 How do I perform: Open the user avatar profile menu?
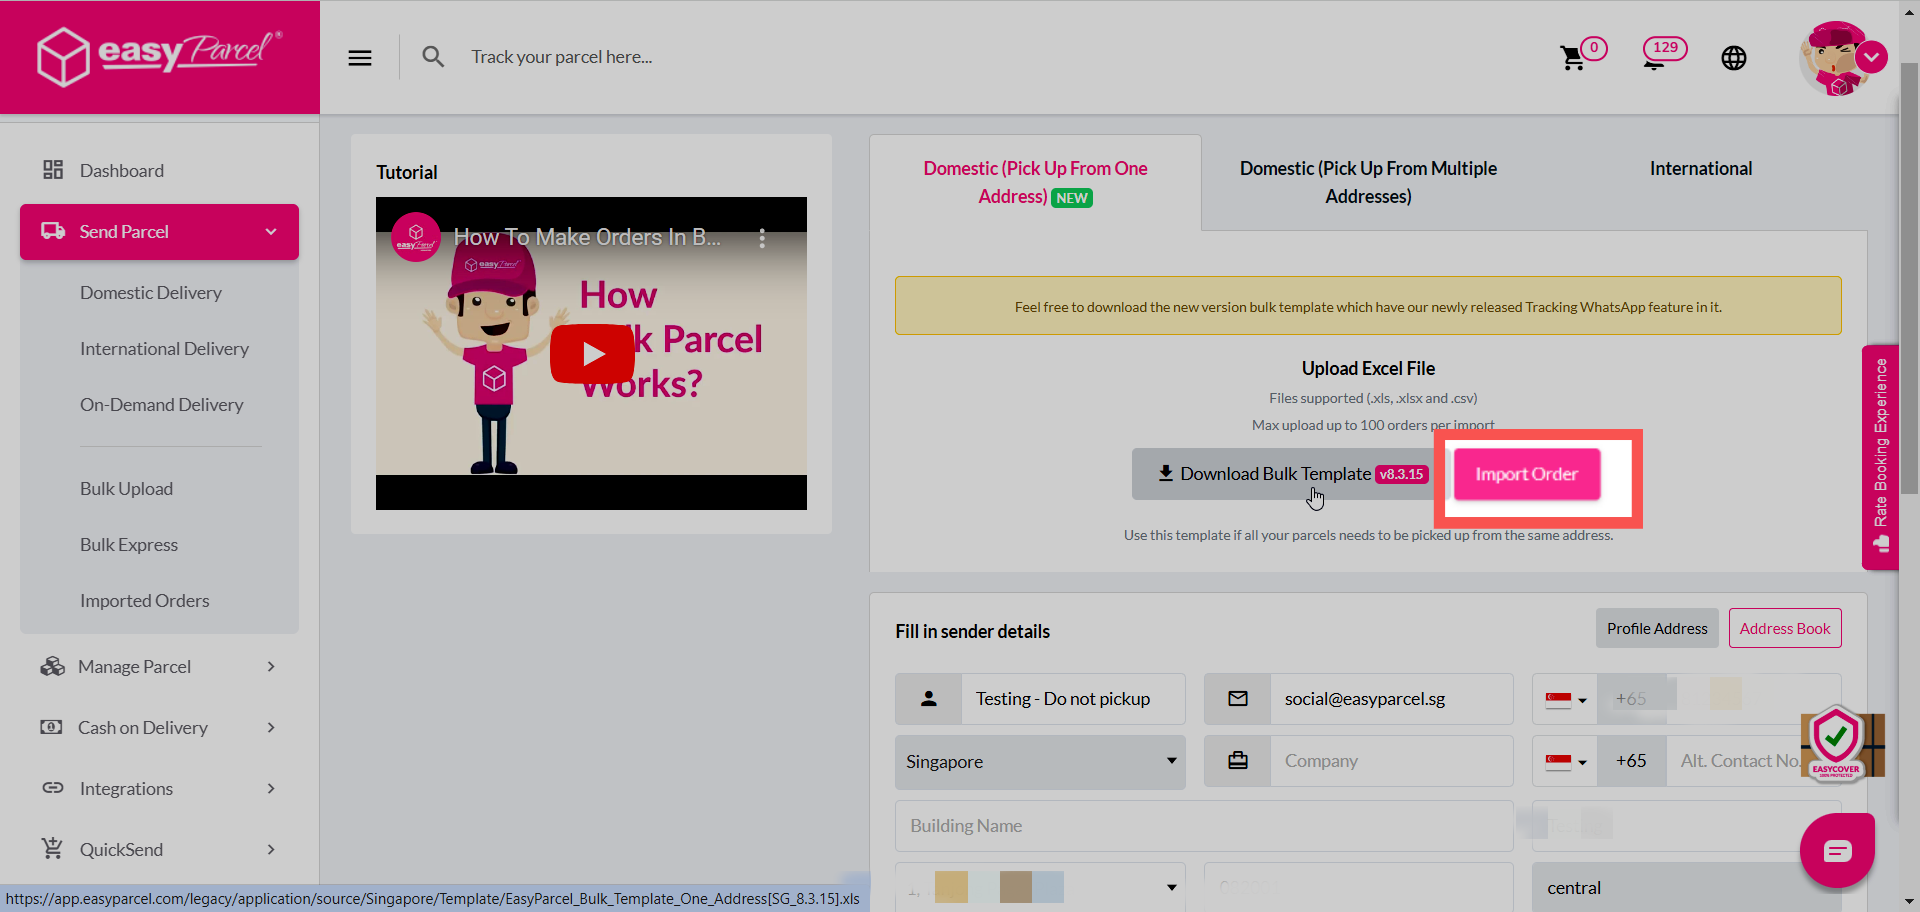1836,58
